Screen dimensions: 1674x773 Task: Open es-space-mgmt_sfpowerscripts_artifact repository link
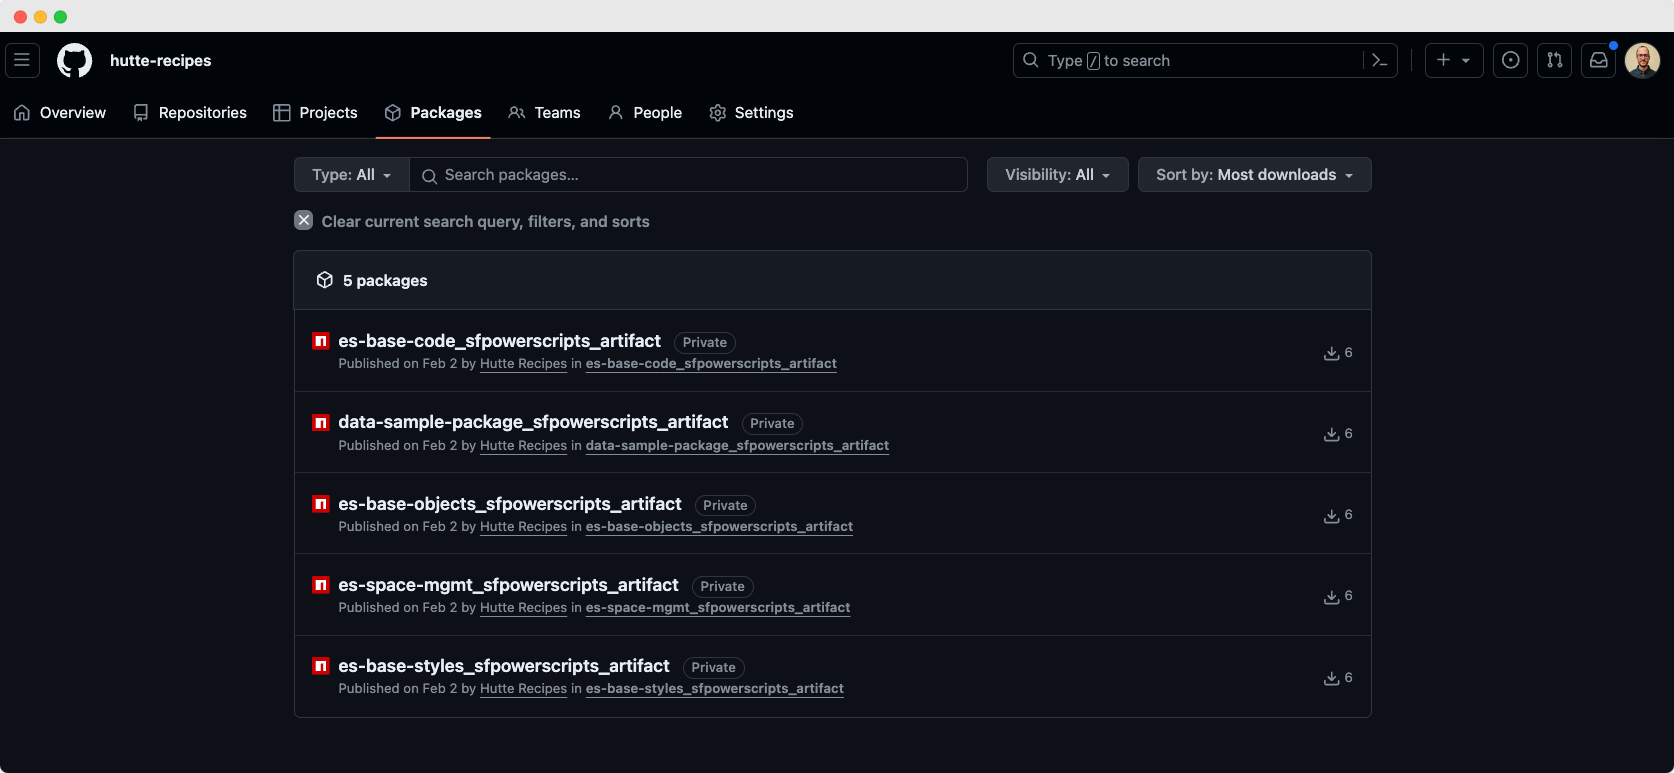[x=718, y=608]
